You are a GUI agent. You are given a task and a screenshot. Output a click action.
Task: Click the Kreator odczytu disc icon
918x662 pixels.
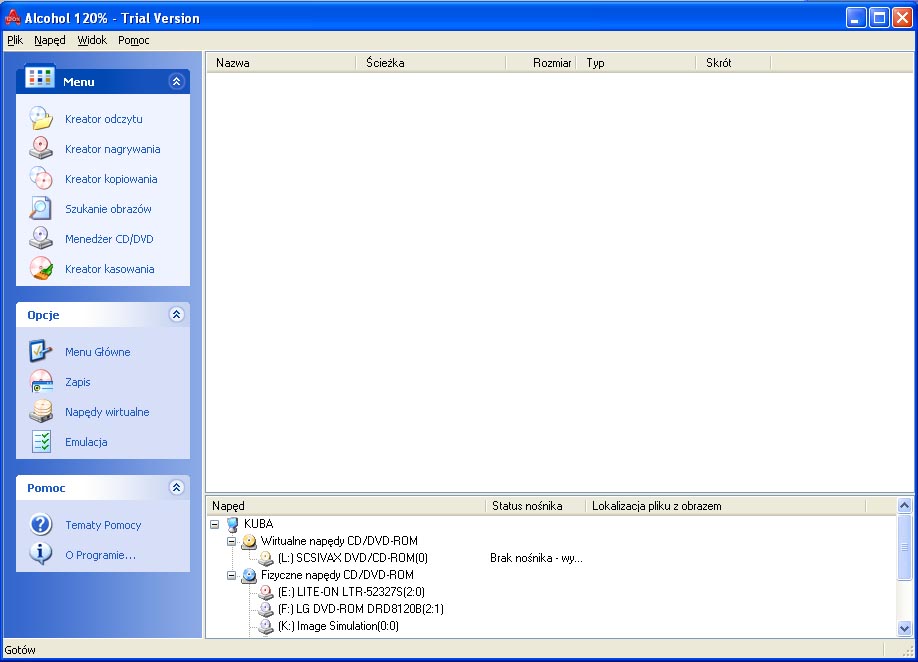pos(41,118)
